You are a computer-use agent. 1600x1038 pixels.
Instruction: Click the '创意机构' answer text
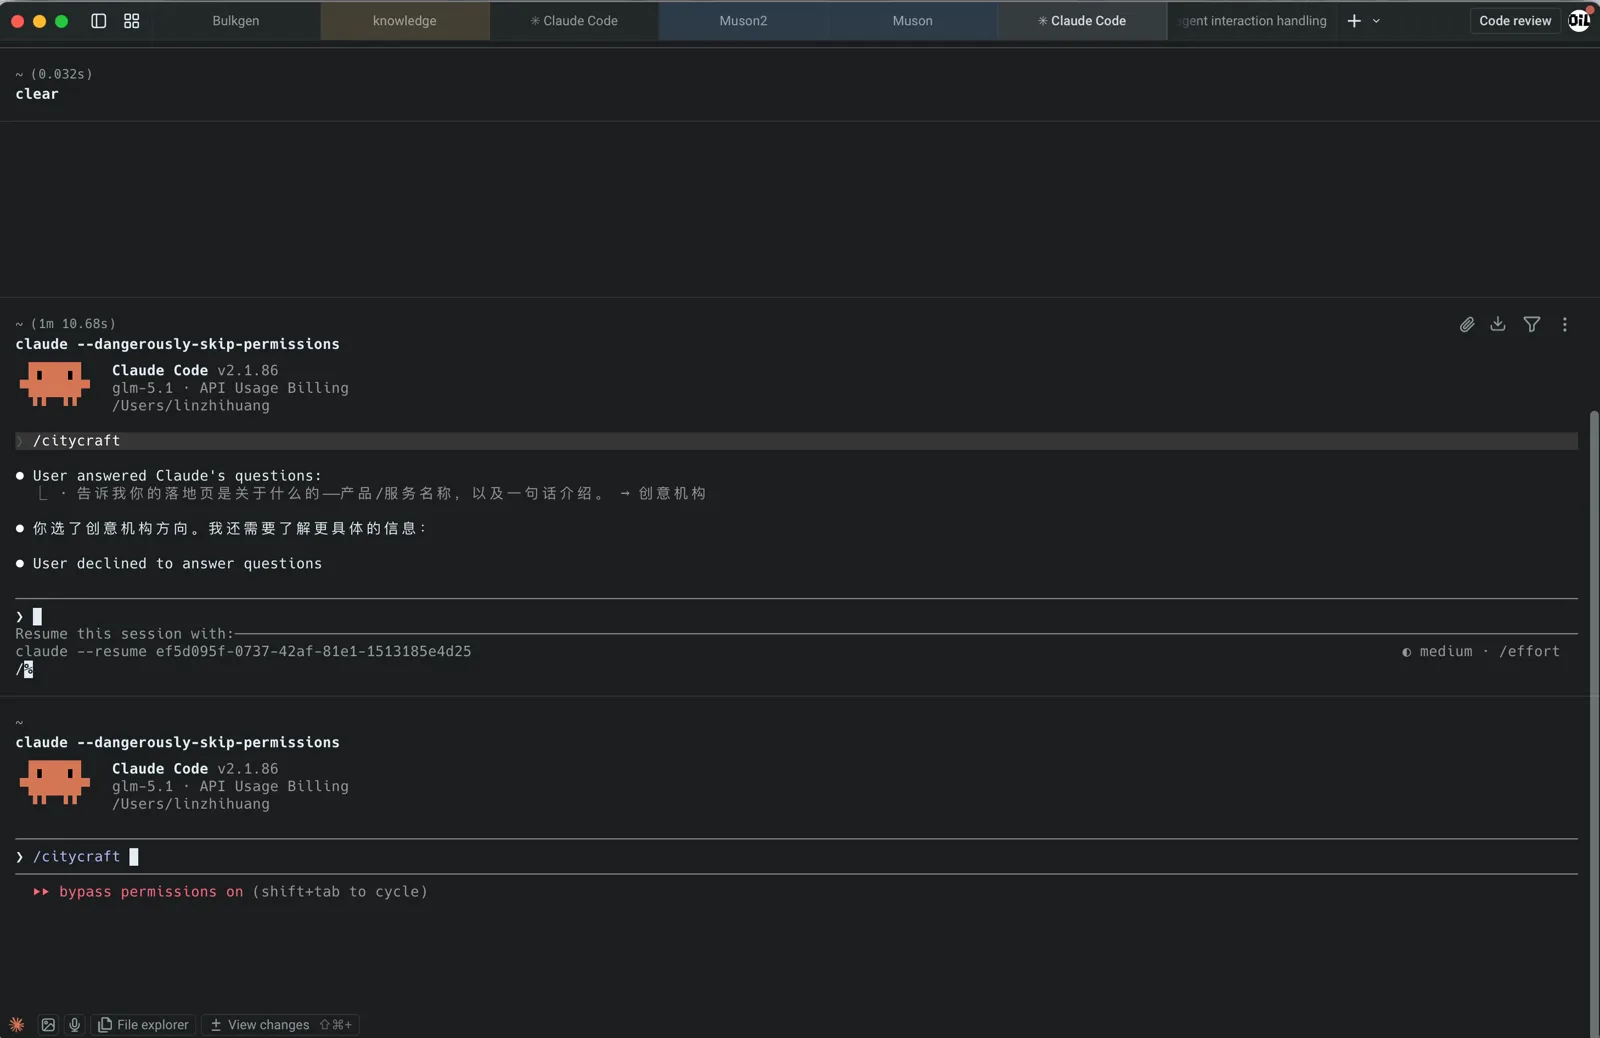tap(672, 494)
